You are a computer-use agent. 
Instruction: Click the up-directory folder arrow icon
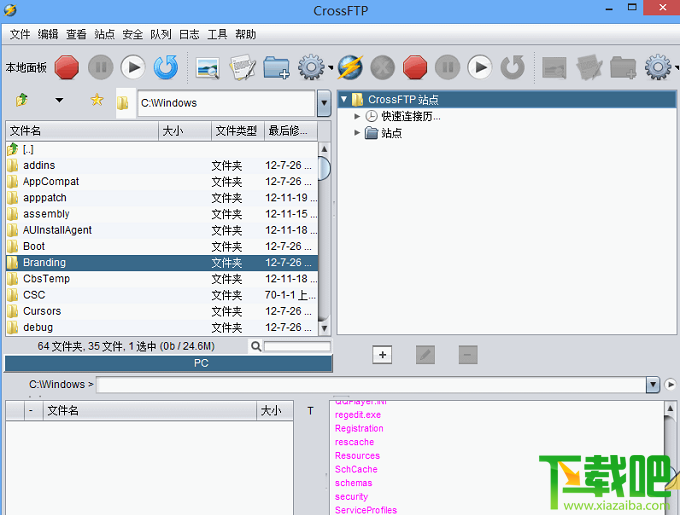point(22,100)
